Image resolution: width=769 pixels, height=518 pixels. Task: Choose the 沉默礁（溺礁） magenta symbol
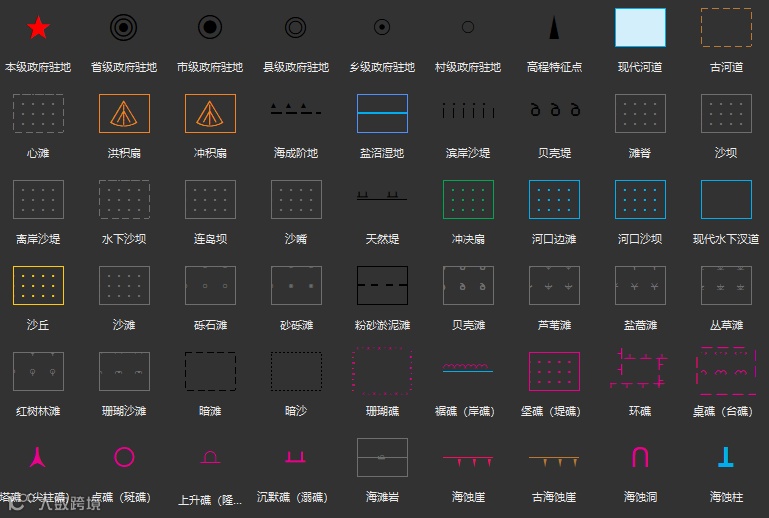pyautogui.click(x=296, y=458)
